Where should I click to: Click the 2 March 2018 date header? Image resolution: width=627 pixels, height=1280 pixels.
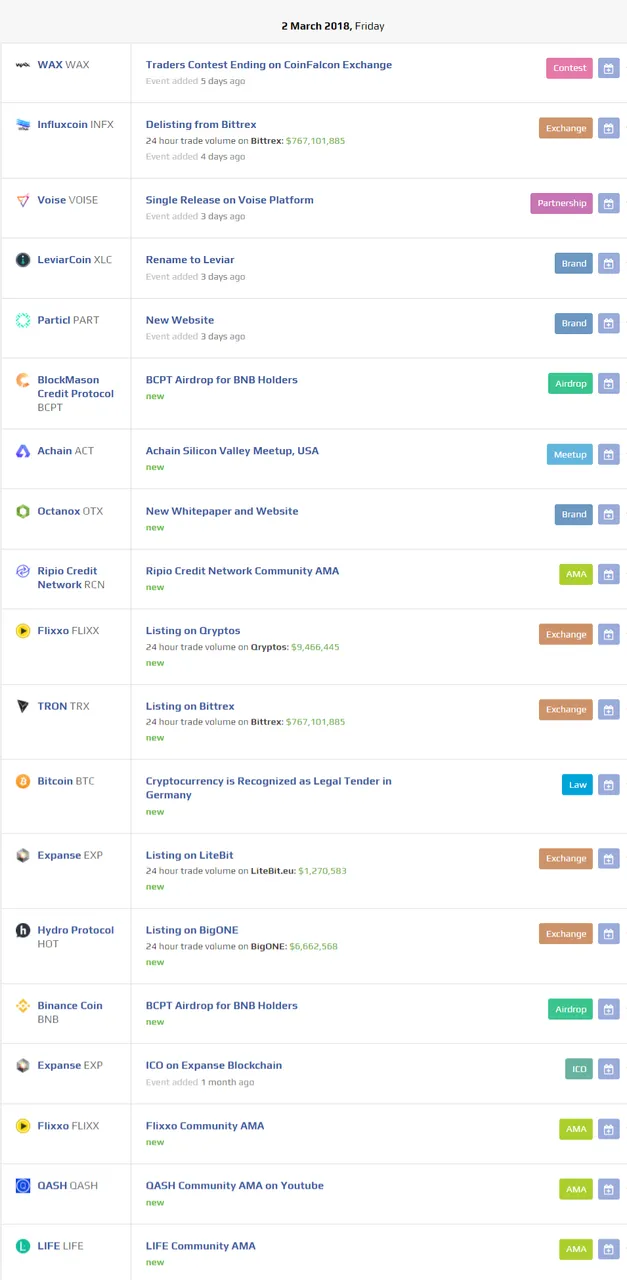tap(333, 26)
